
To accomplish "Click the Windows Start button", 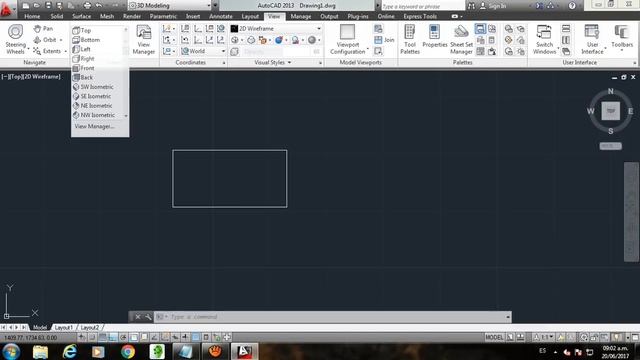I will (11, 351).
